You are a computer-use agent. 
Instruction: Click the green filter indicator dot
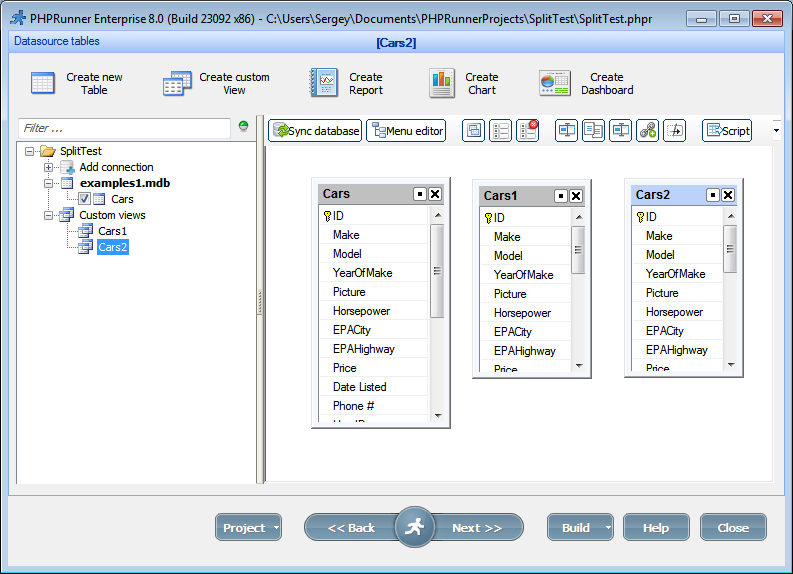[x=243, y=126]
